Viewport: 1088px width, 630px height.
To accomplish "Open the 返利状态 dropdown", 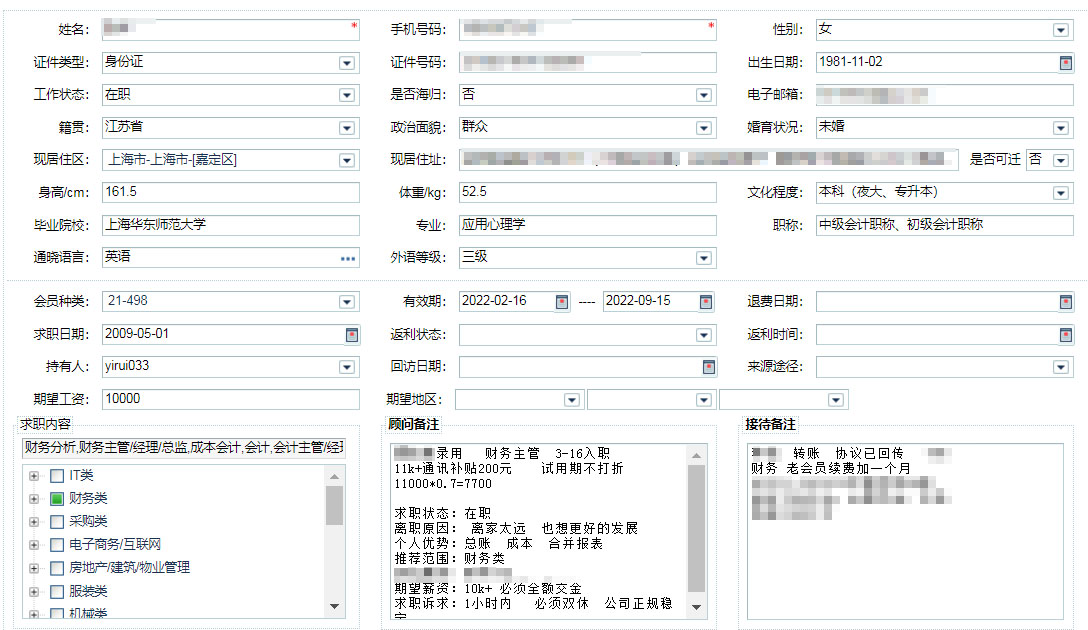I will tap(704, 335).
